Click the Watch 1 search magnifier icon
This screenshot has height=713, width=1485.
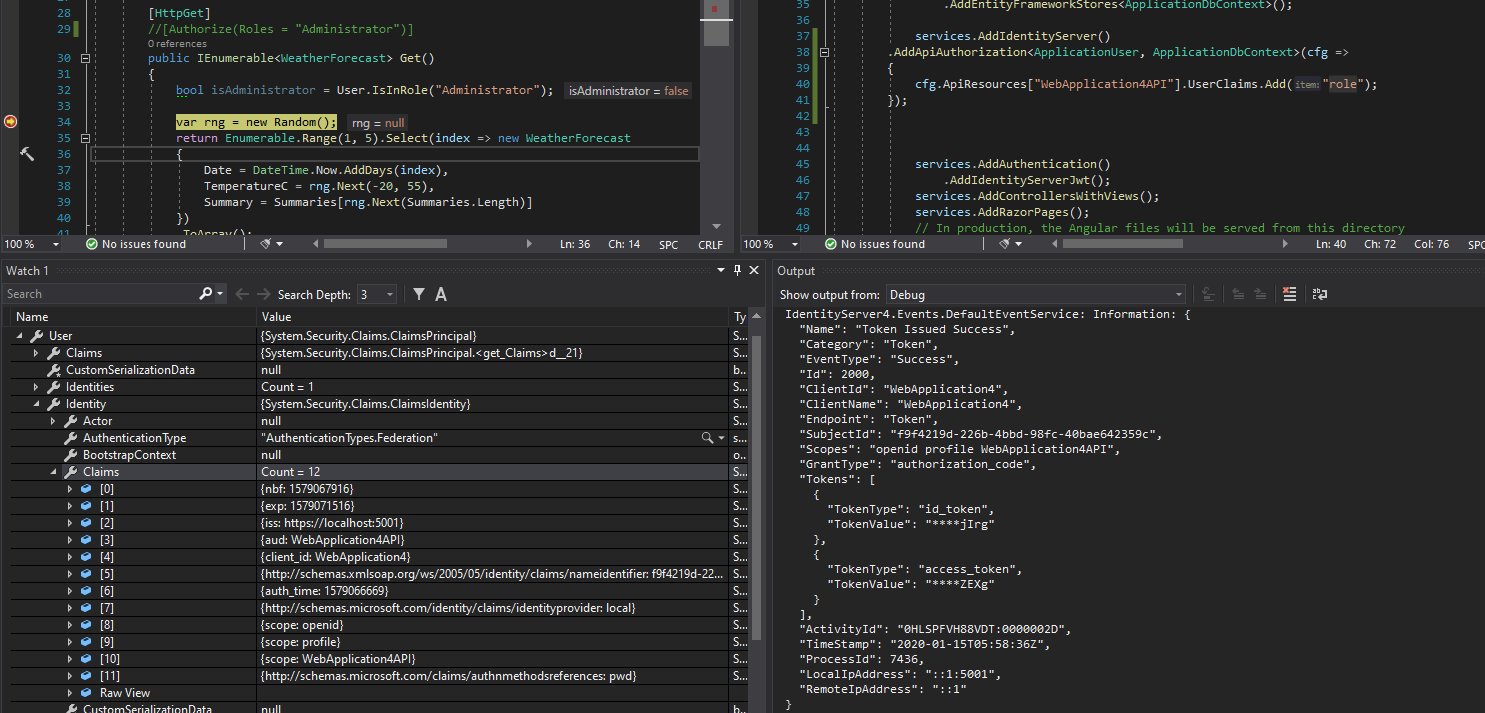click(206, 294)
